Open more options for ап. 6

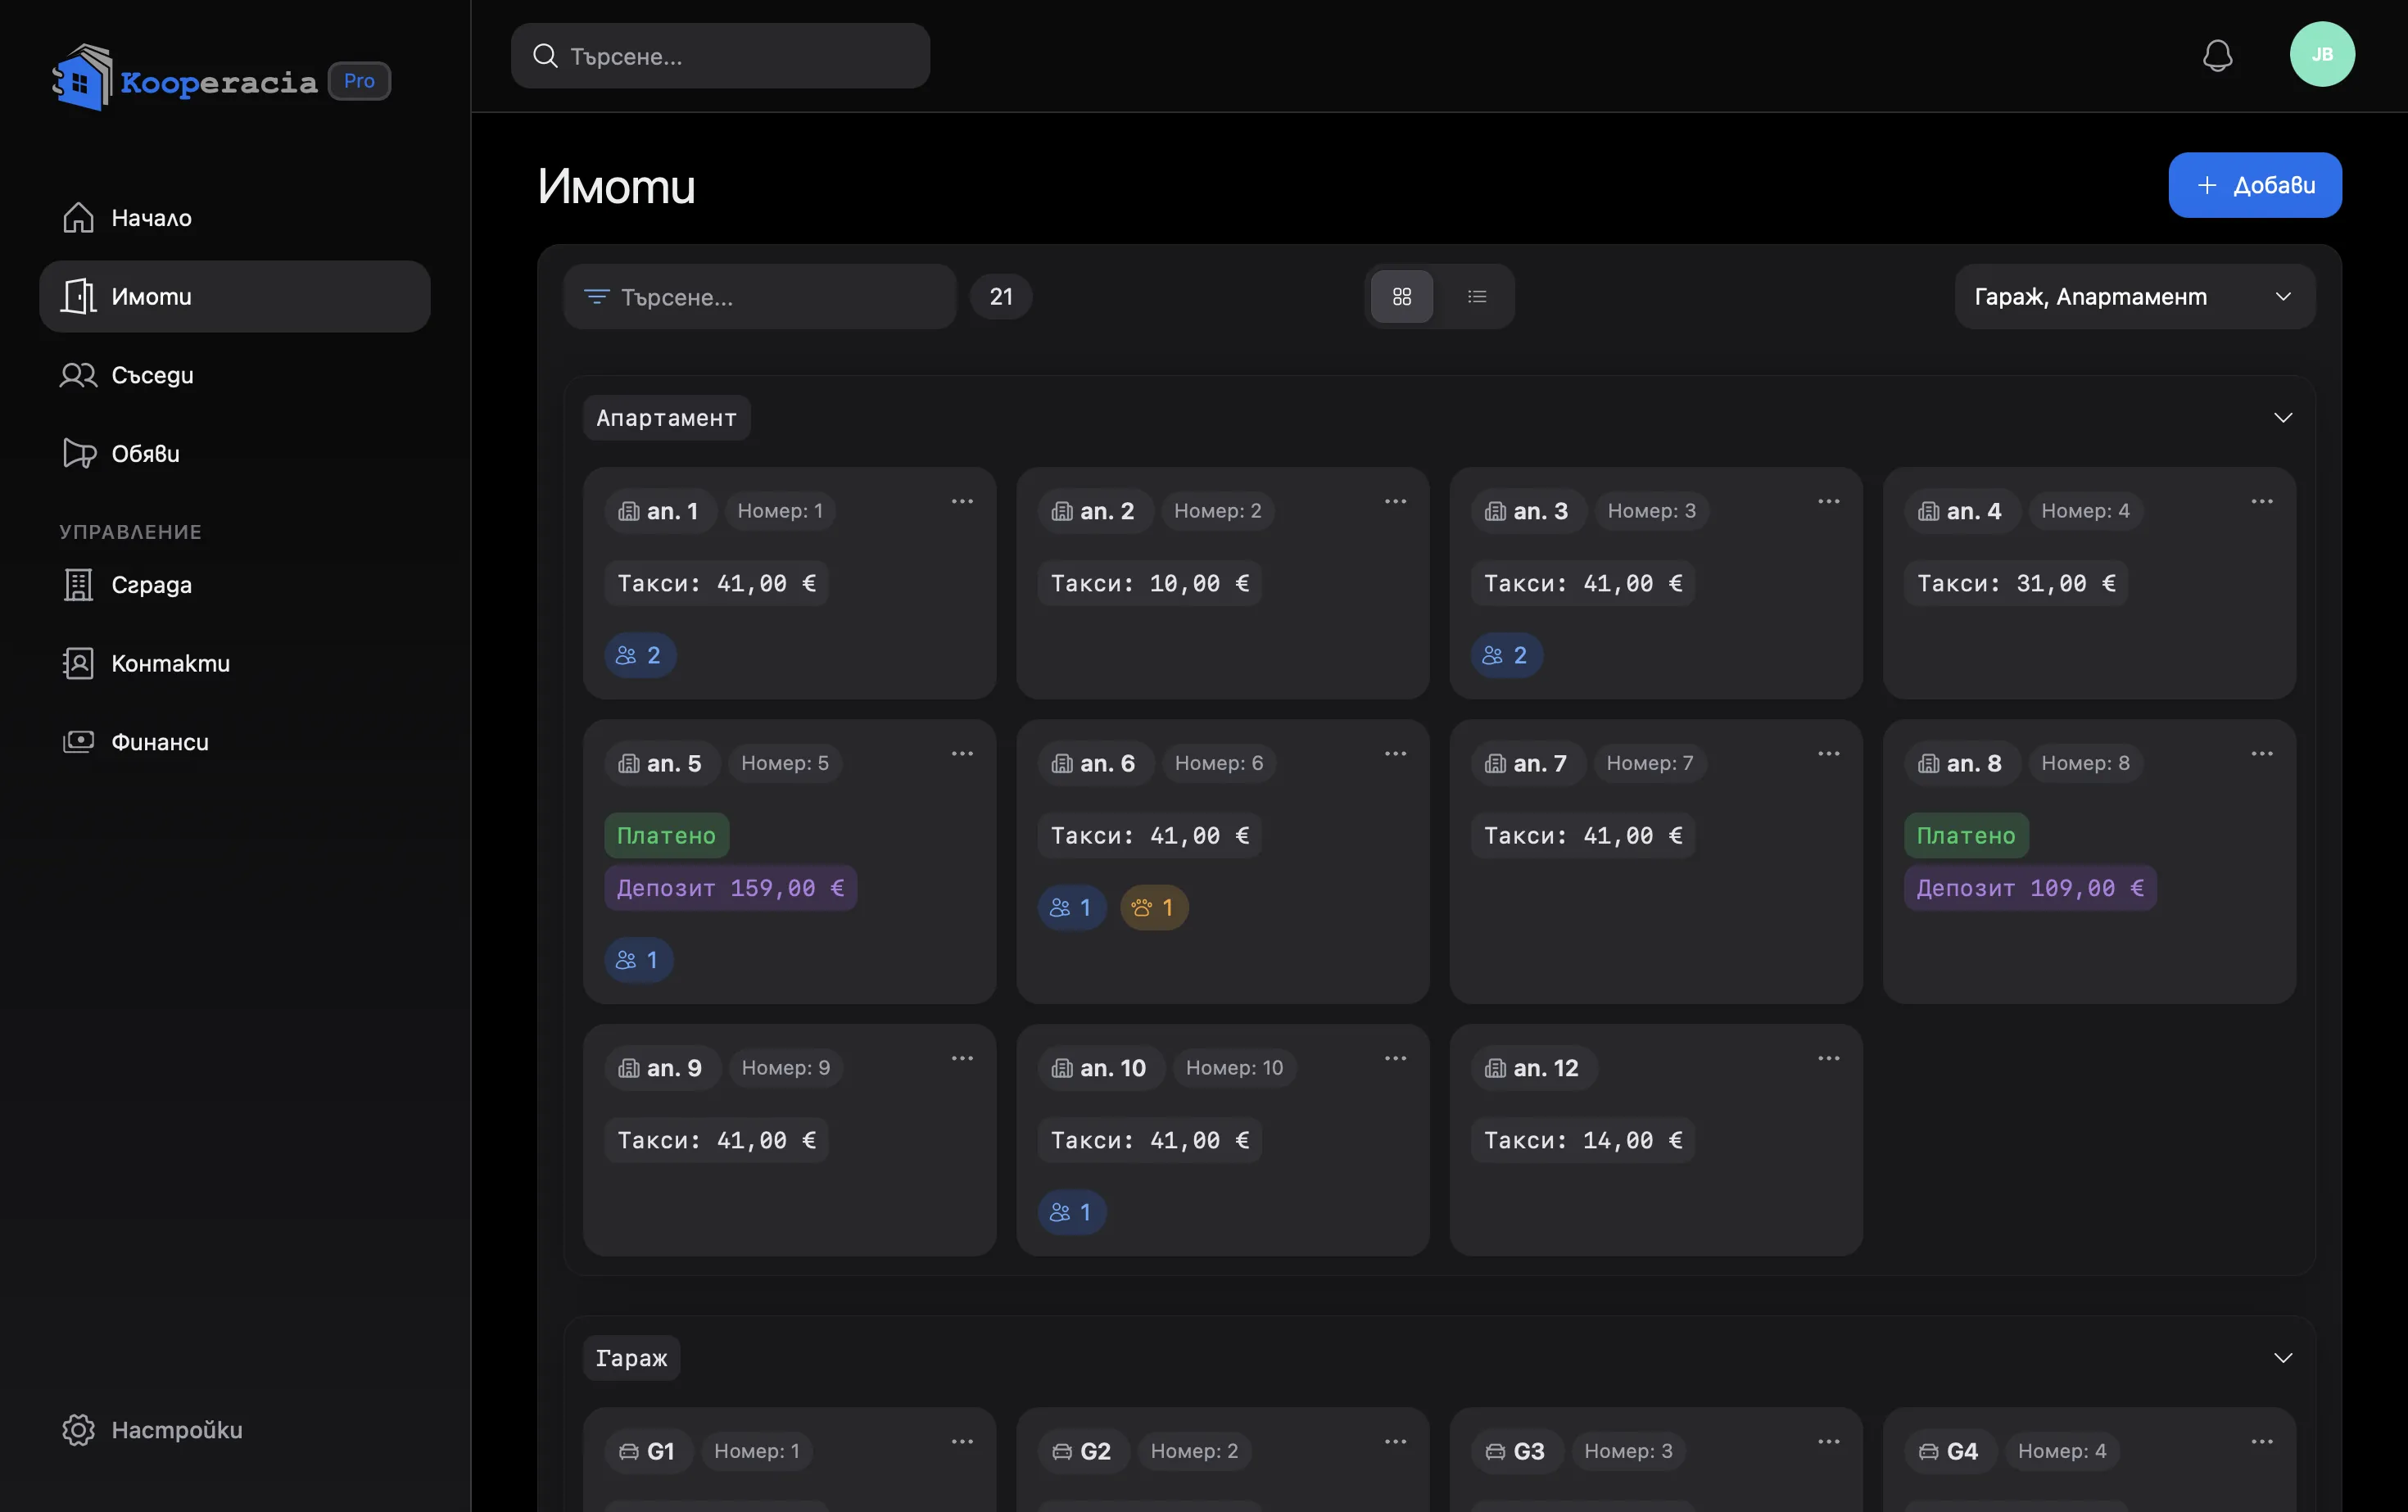coord(1395,753)
